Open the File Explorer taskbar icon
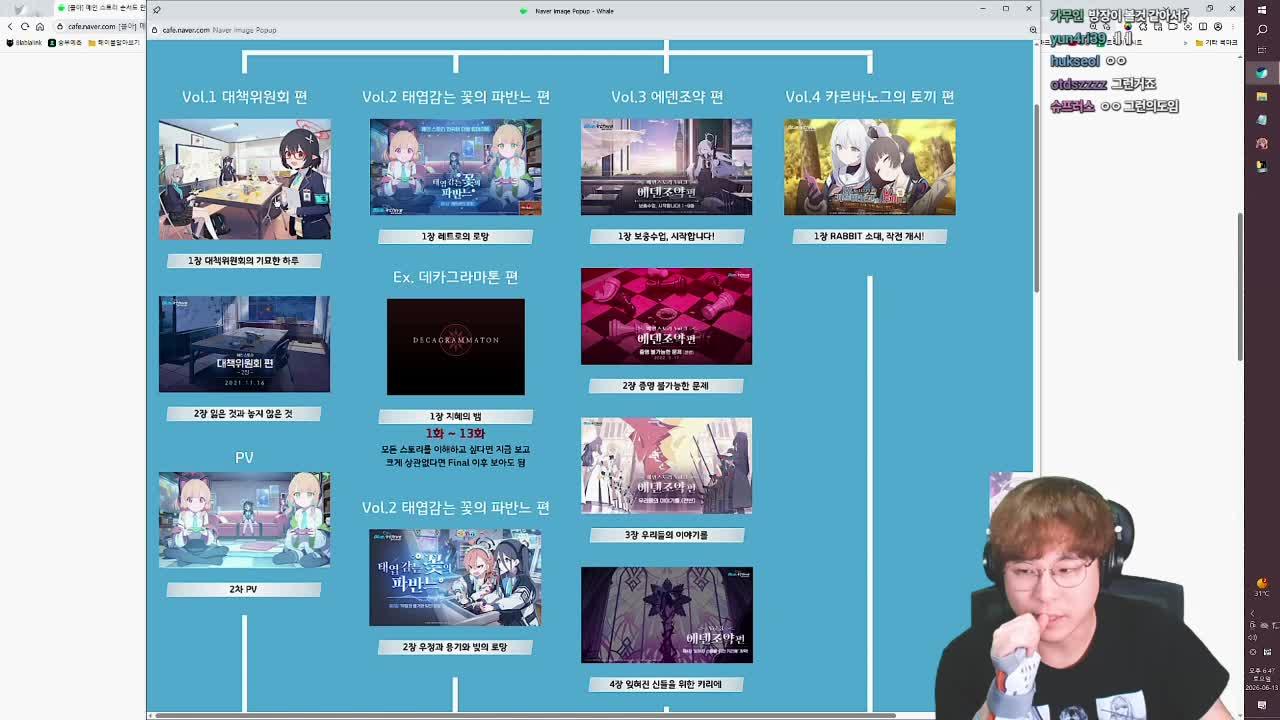Image resolution: width=1280 pixels, height=720 pixels. click(x=1262, y=97)
